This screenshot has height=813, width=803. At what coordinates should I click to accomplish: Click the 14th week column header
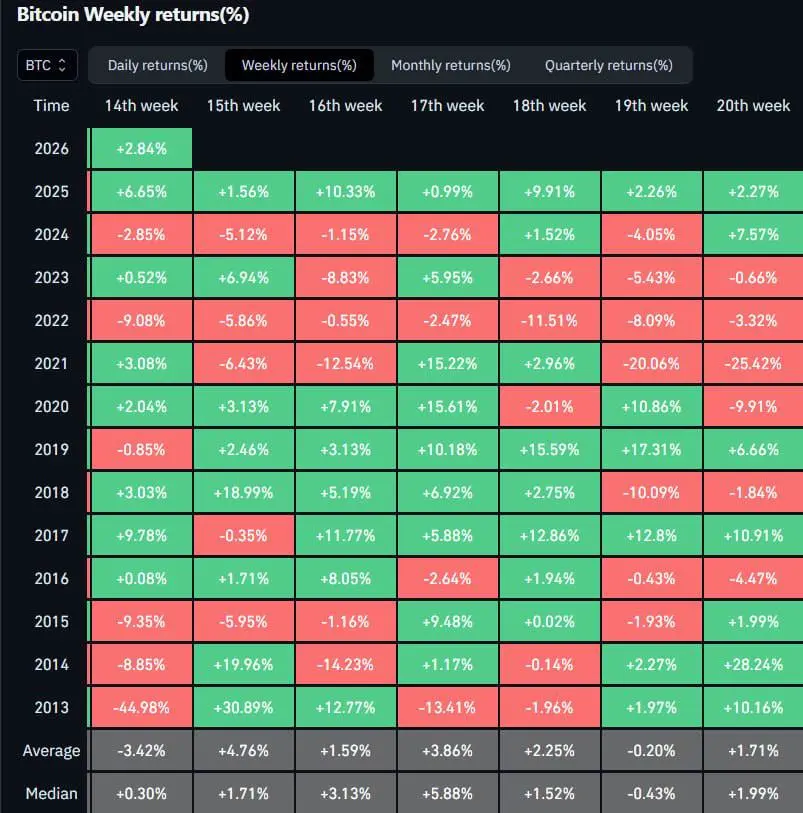142,106
